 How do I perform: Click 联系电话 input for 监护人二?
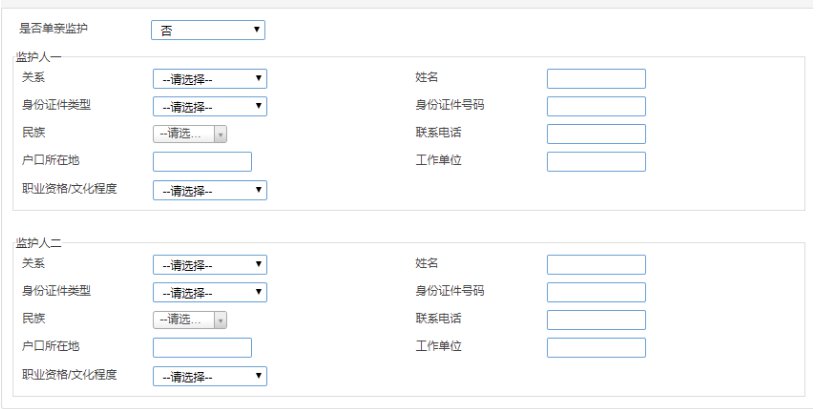pos(596,320)
